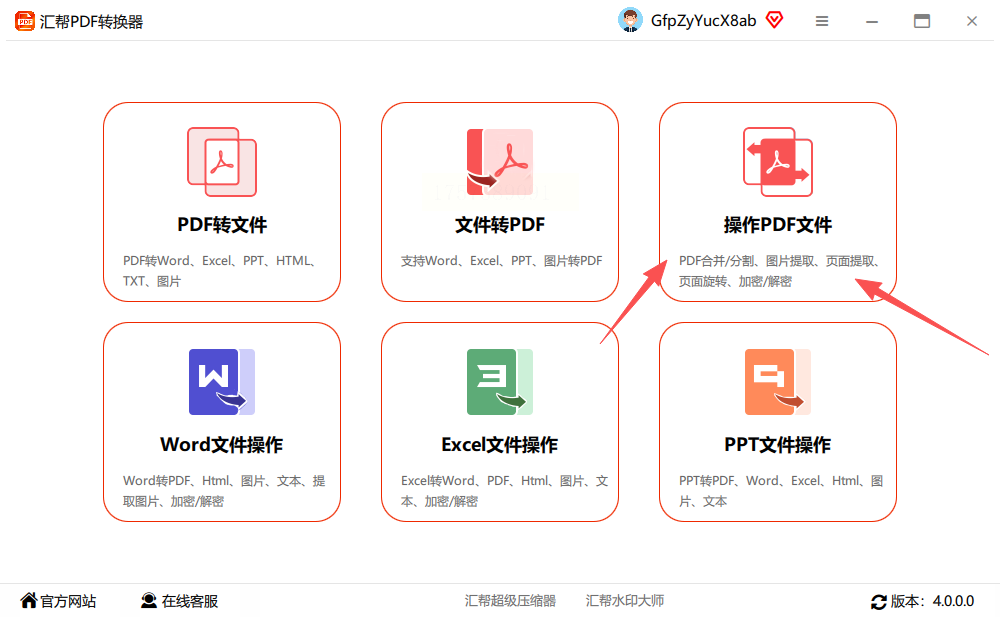Open the hamburger menu icon

(x=822, y=21)
